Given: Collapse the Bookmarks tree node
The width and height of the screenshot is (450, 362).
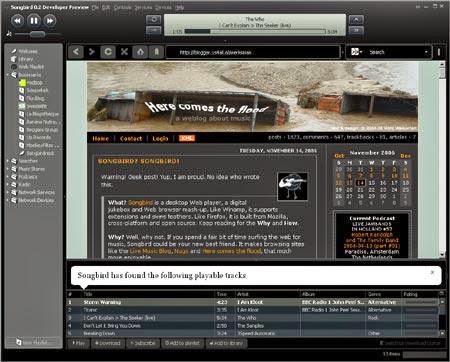Looking at the screenshot, I should [8, 75].
